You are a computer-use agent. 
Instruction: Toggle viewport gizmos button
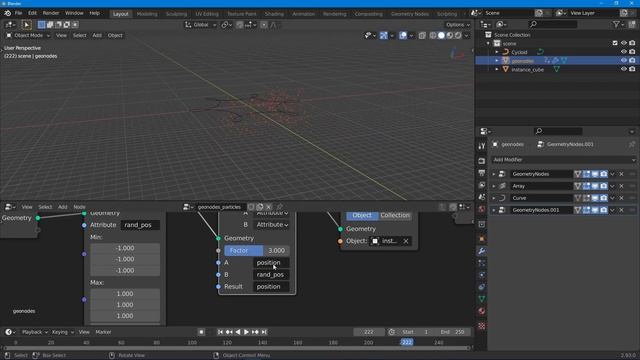click(x=383, y=36)
